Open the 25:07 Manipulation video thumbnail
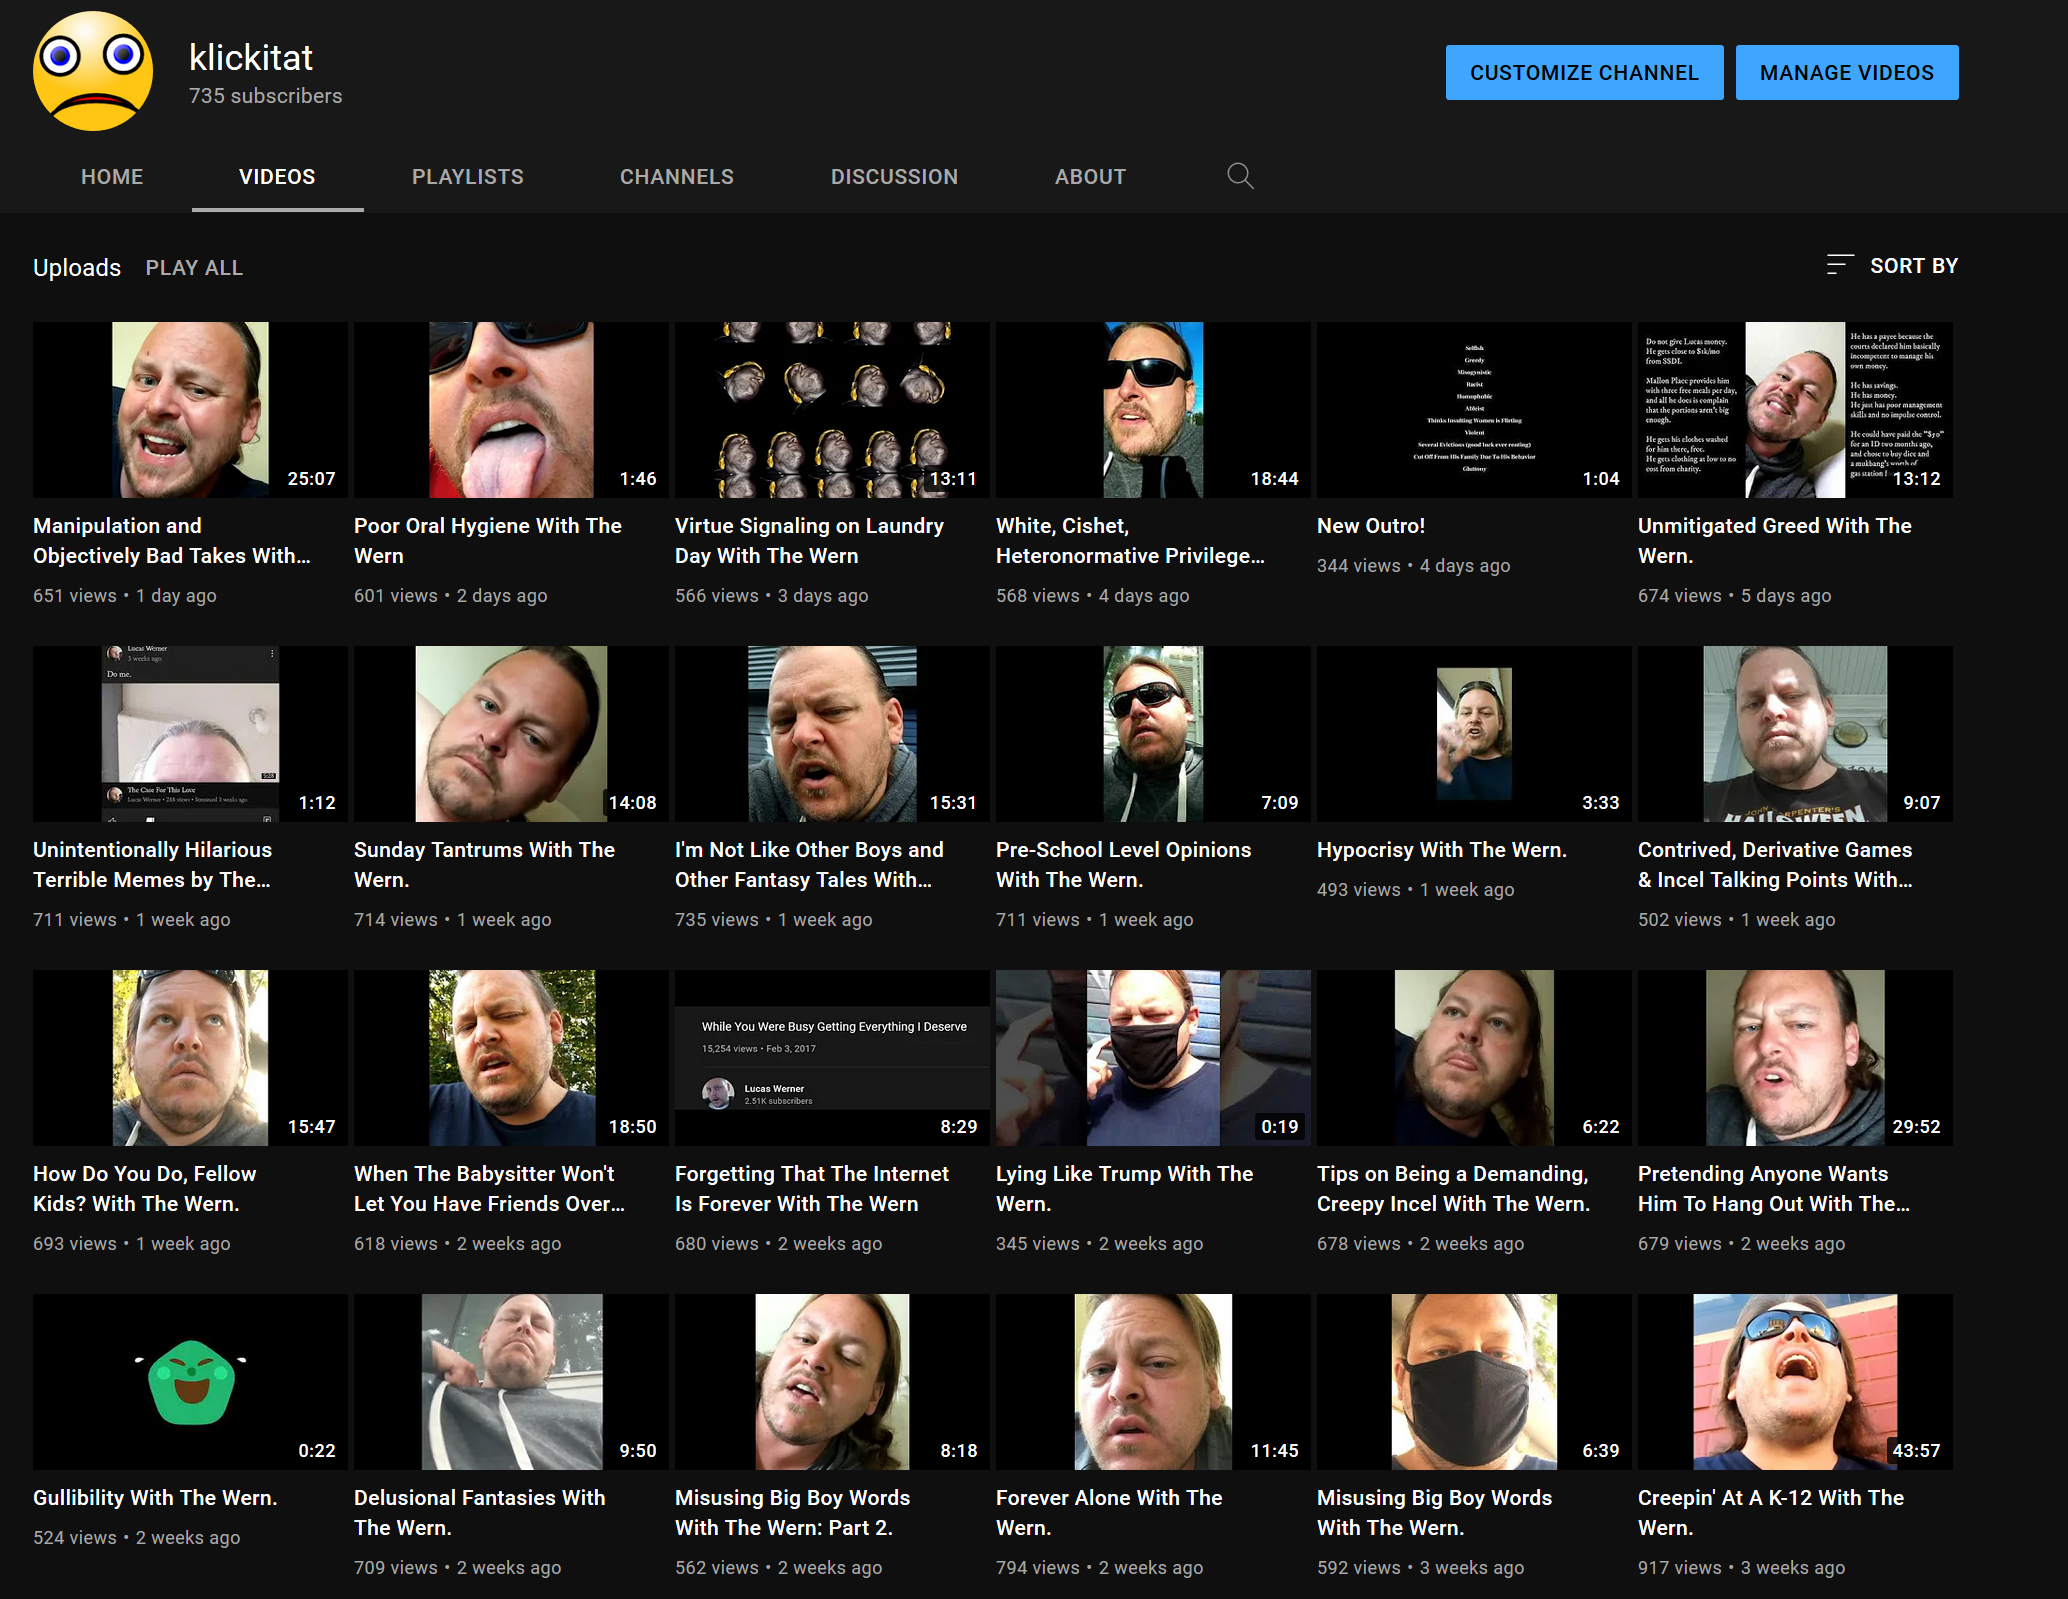This screenshot has height=1599, width=2068. coord(190,410)
